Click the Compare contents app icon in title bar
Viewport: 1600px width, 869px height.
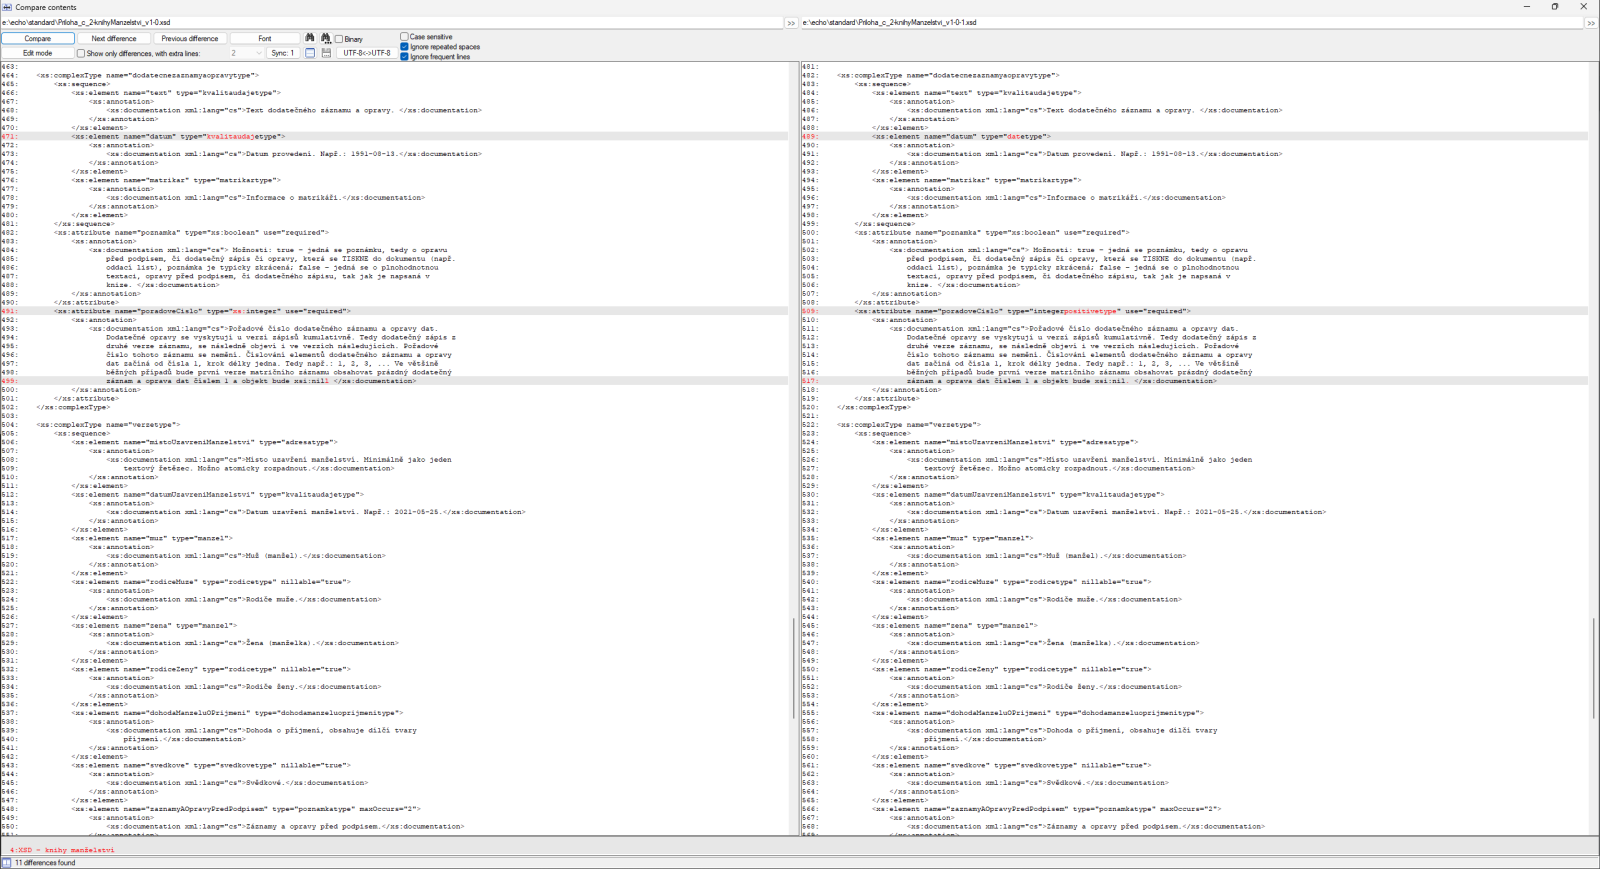tap(7, 7)
